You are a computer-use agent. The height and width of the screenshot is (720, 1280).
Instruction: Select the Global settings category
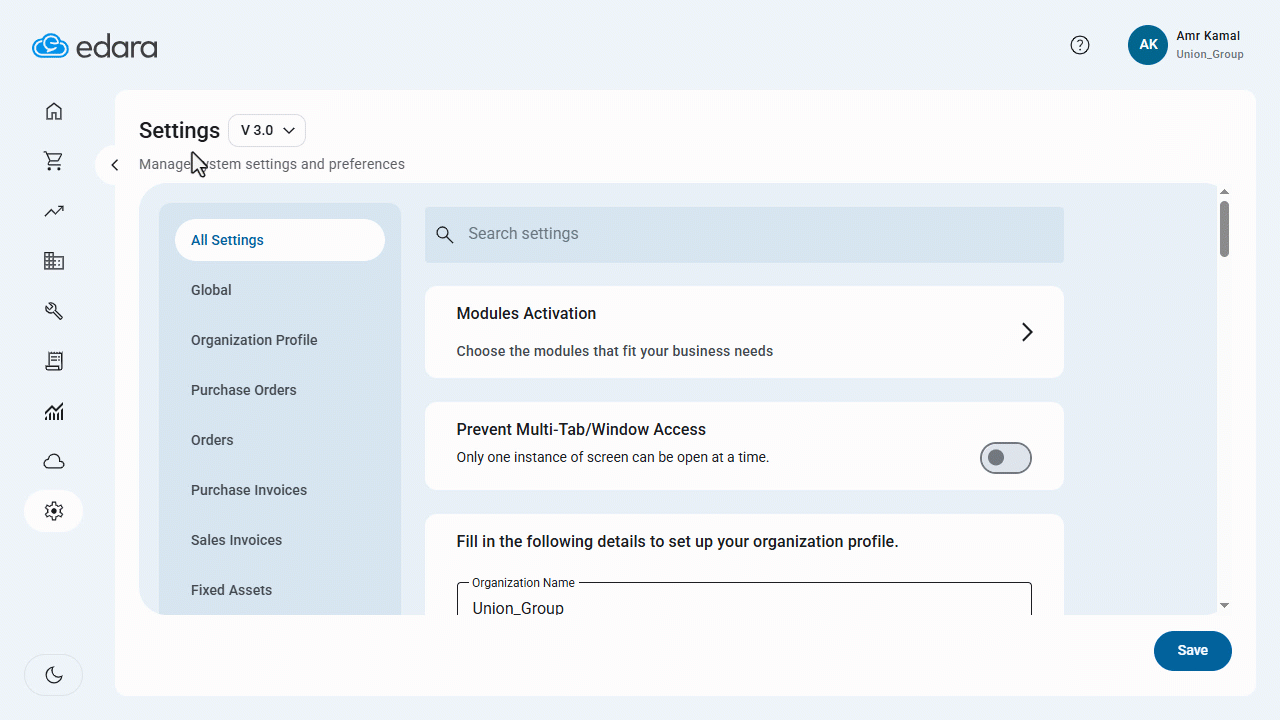[280, 290]
